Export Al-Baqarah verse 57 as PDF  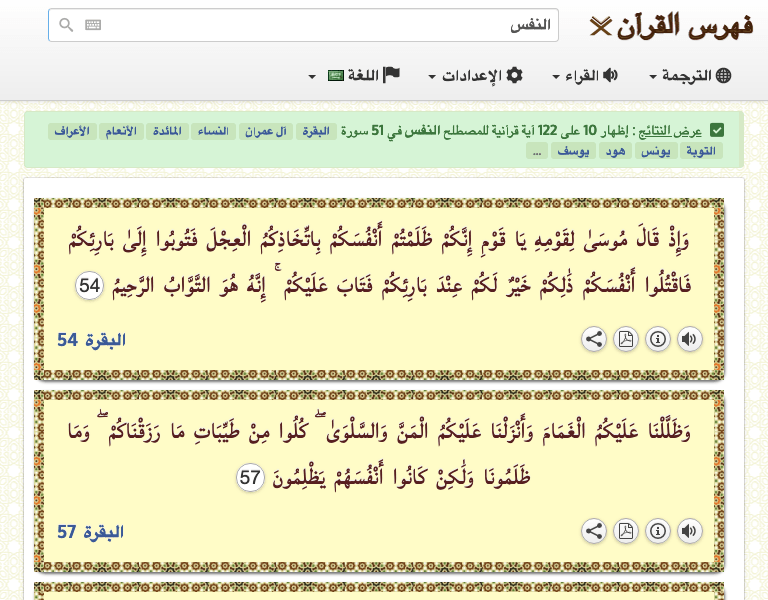coord(625,531)
